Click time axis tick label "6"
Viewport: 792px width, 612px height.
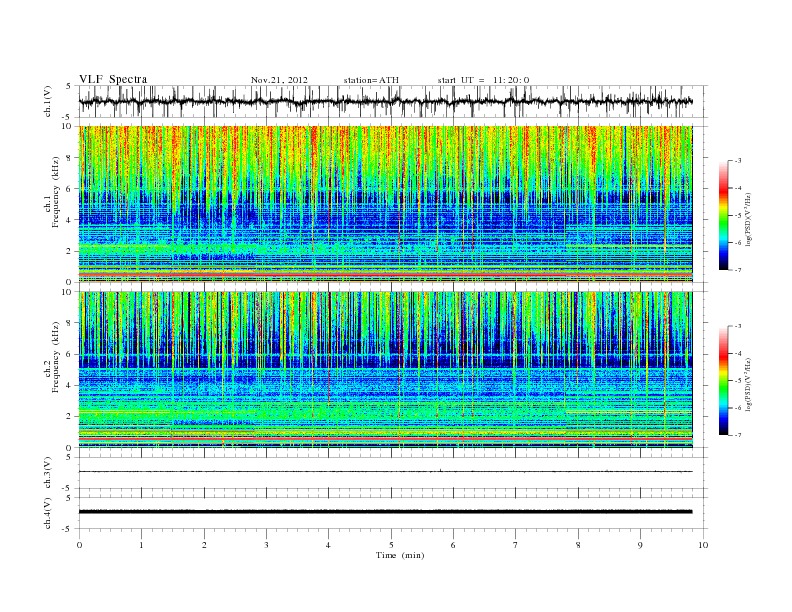[453, 545]
